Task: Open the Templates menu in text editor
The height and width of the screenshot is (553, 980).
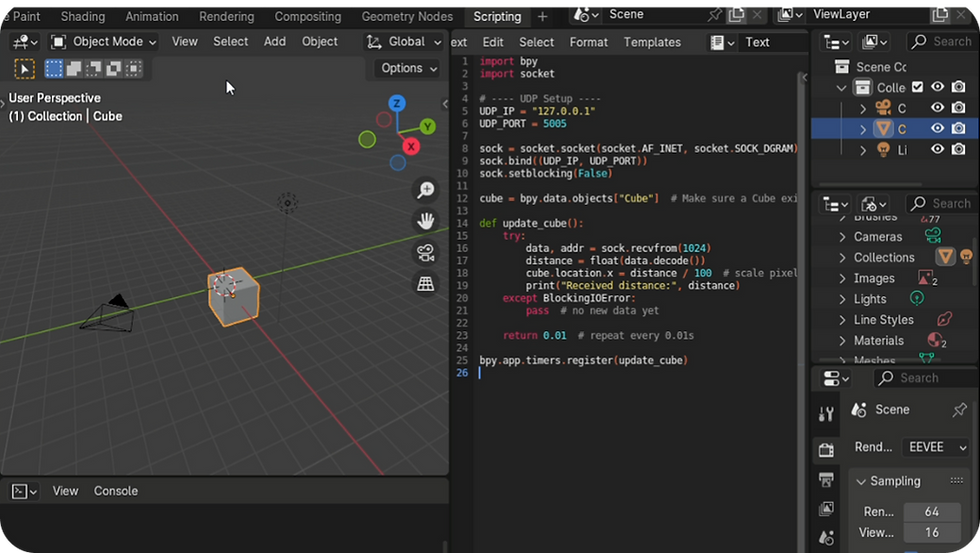Action: coord(652,42)
